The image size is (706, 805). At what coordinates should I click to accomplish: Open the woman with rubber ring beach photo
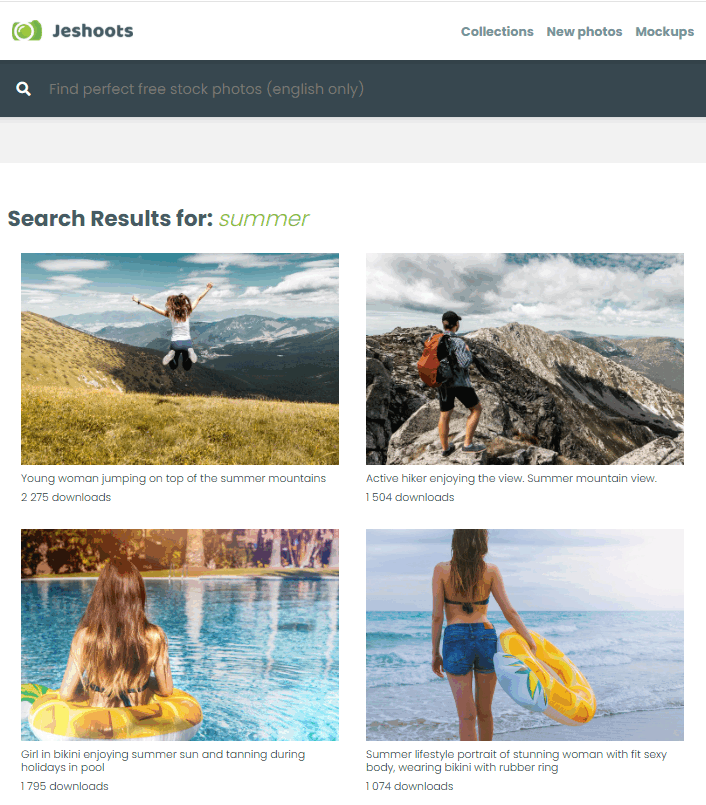click(525, 635)
